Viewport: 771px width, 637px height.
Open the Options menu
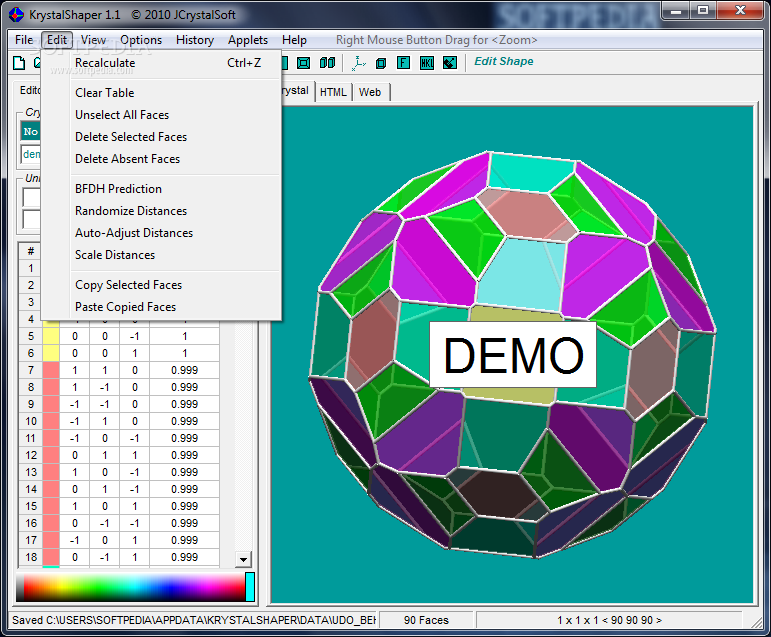coord(141,40)
